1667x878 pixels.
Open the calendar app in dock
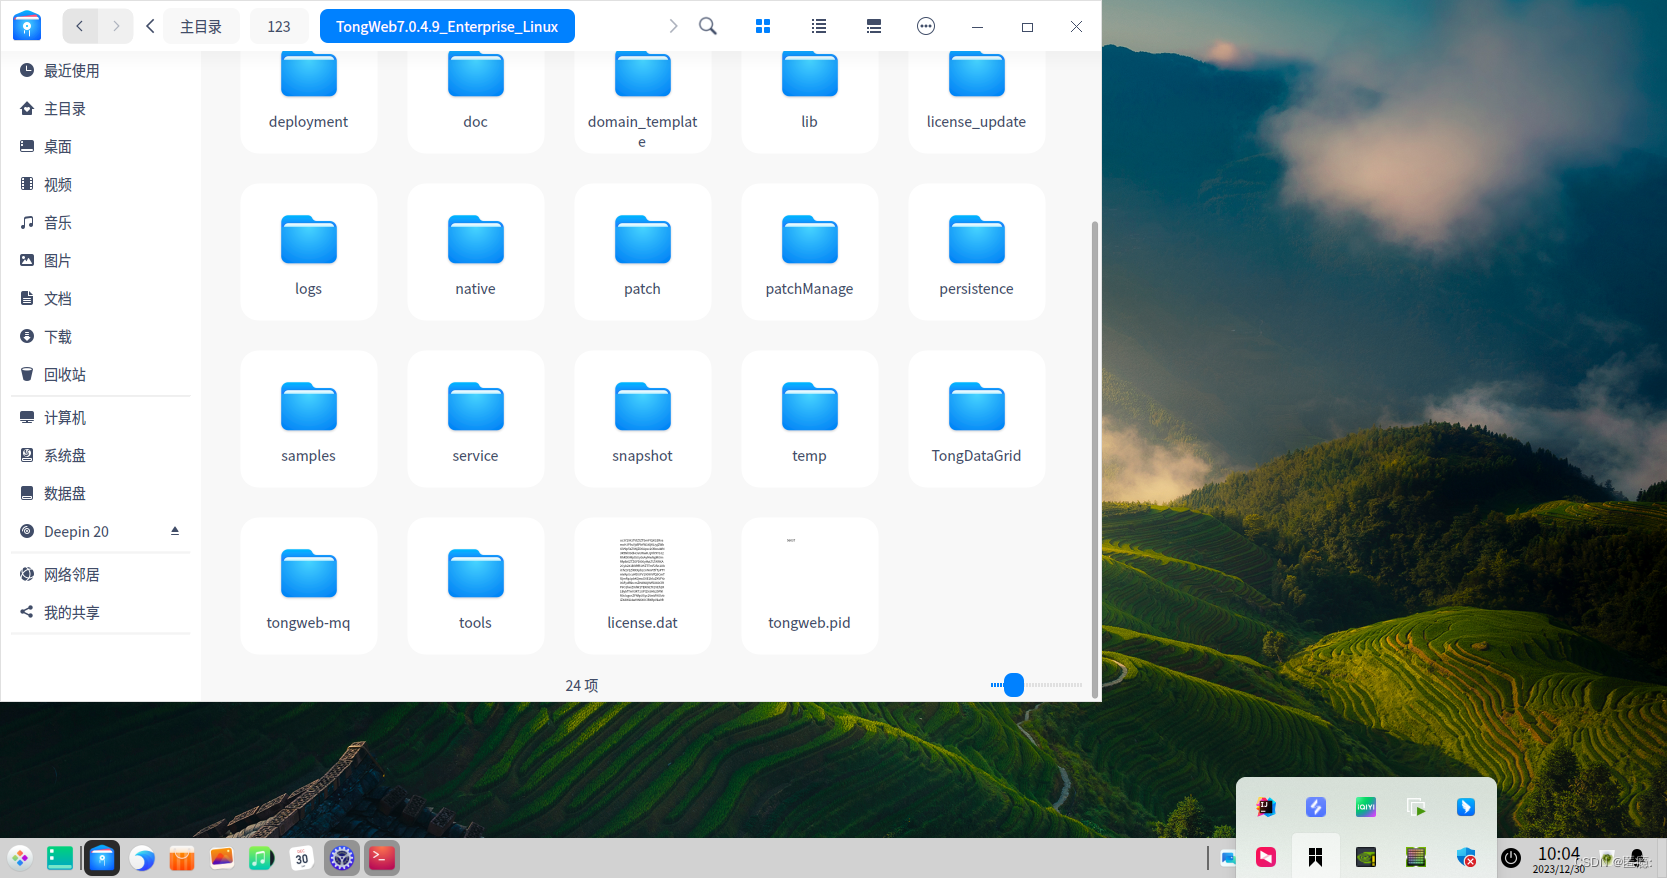point(302,858)
